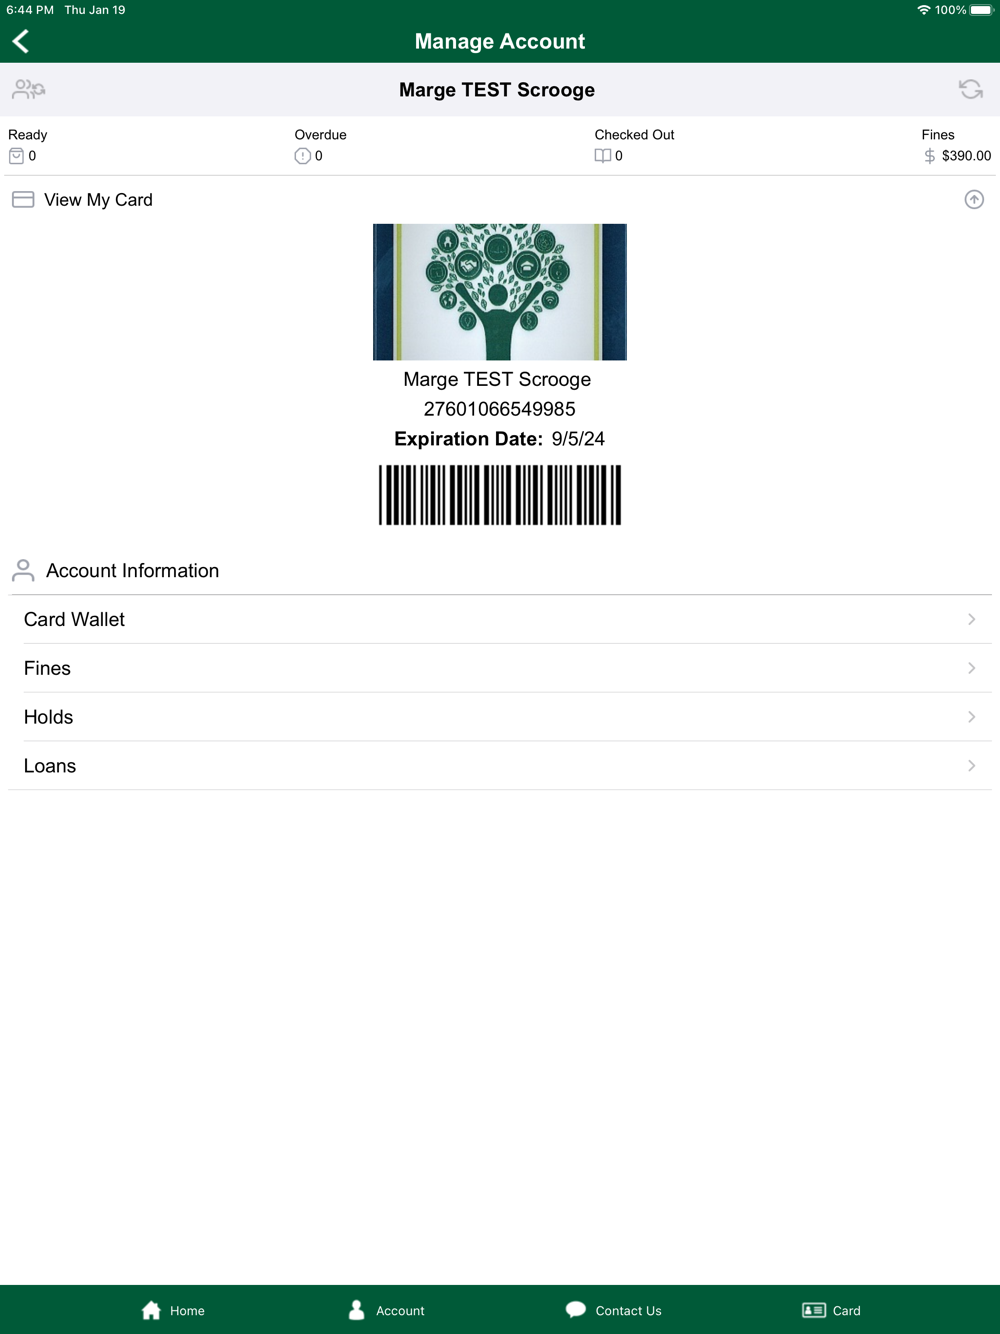
Task: Switch to the Account tab
Action: click(386, 1310)
